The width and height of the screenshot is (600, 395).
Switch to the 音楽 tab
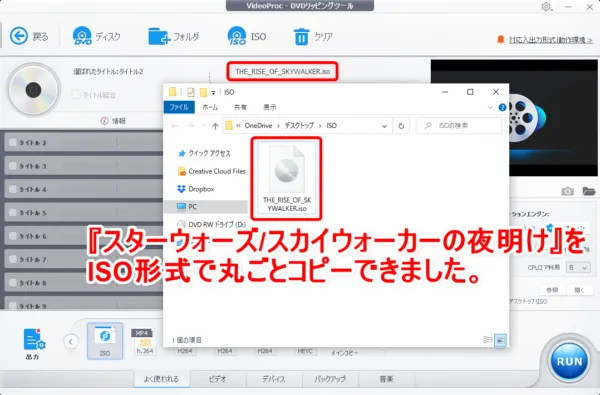[x=386, y=379]
